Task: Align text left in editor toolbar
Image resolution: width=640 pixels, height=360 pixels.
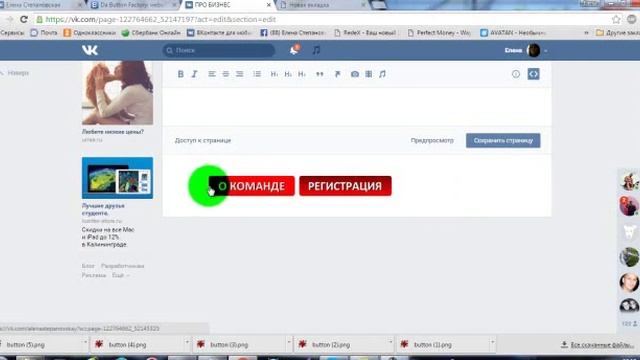Action: coord(211,74)
